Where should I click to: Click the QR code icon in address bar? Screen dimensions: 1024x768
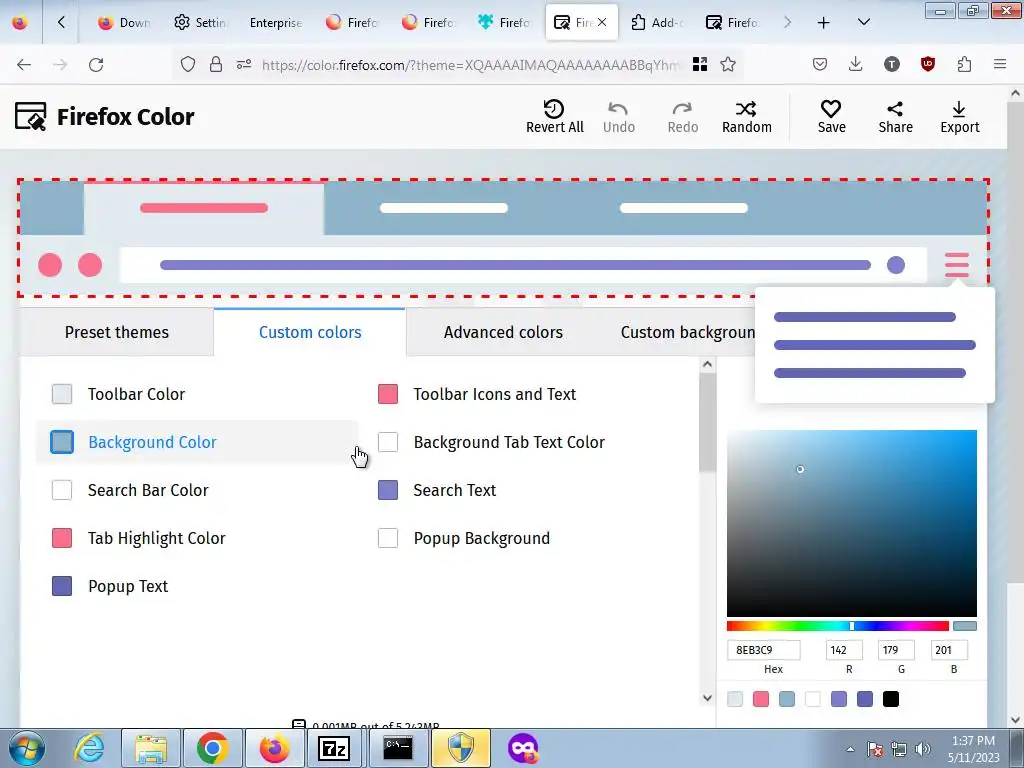point(700,65)
